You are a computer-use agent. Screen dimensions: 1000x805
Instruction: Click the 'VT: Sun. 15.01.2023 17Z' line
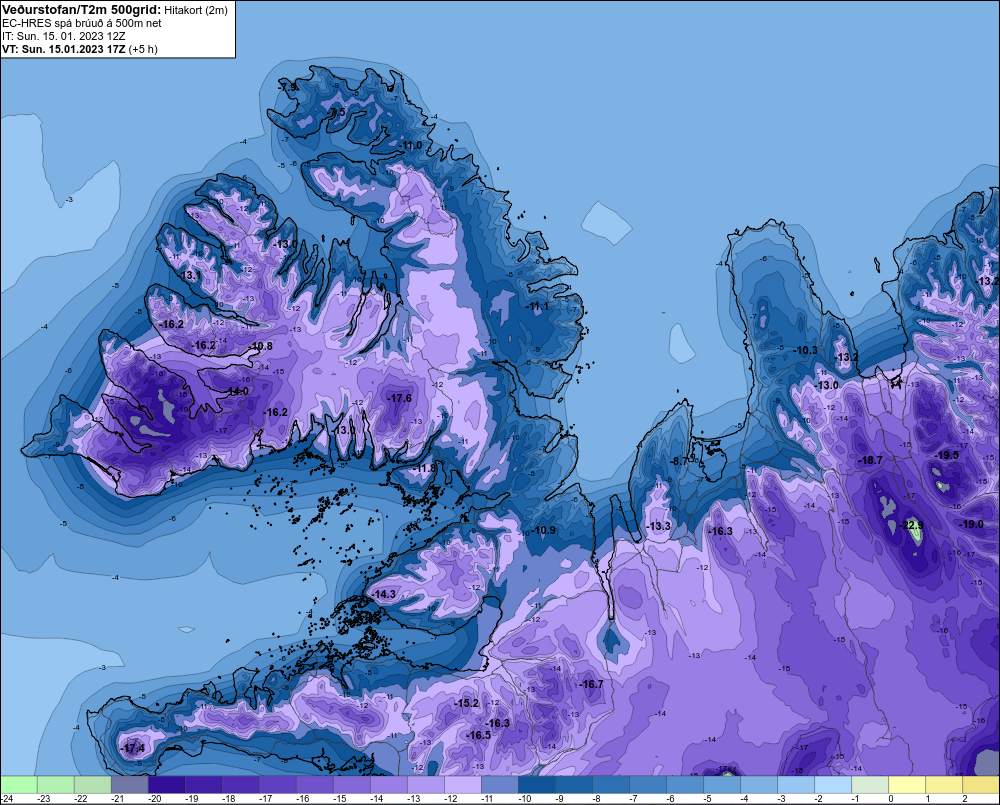tap(64, 49)
